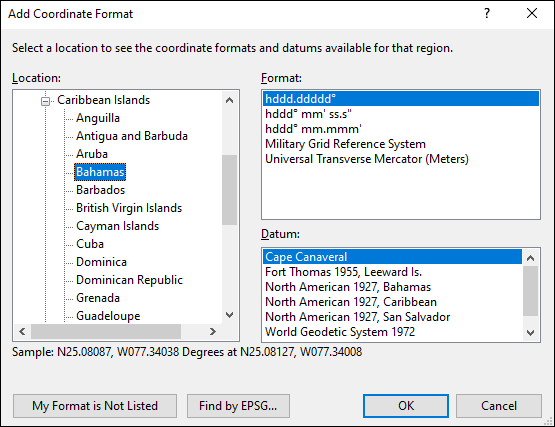Viewport: 555px width, 427px height.
Task: Collapse the Caribbean Islands tree node
Action: 45,101
